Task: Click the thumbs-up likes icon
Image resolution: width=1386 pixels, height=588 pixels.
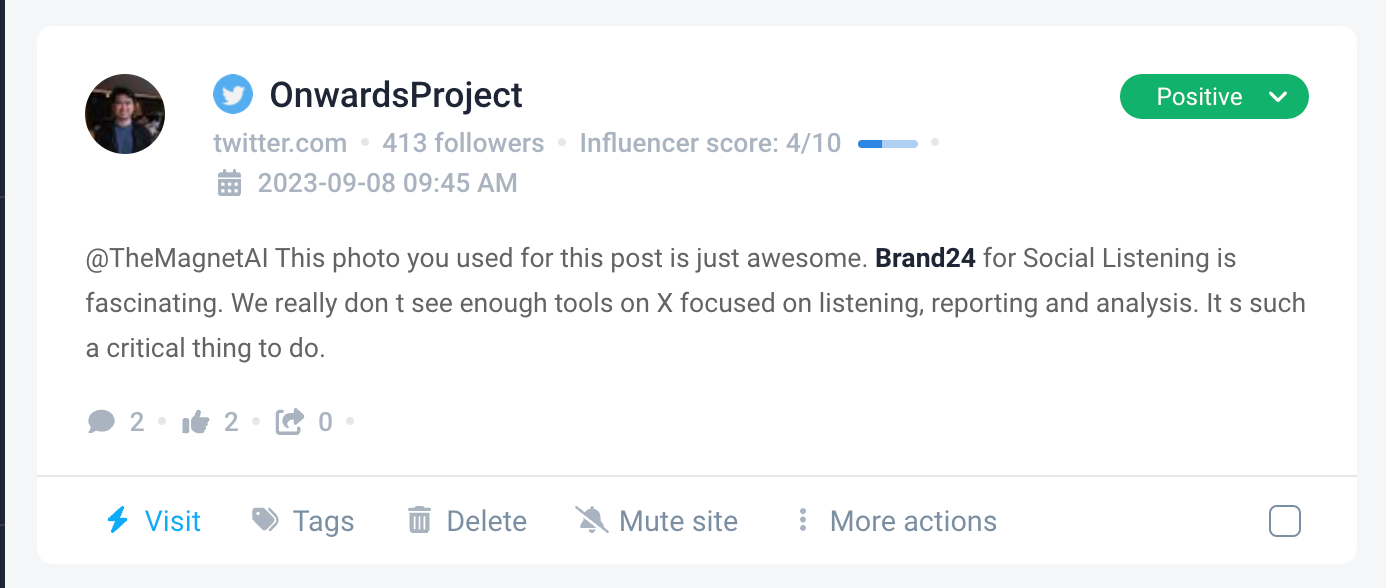Action: click(x=195, y=422)
